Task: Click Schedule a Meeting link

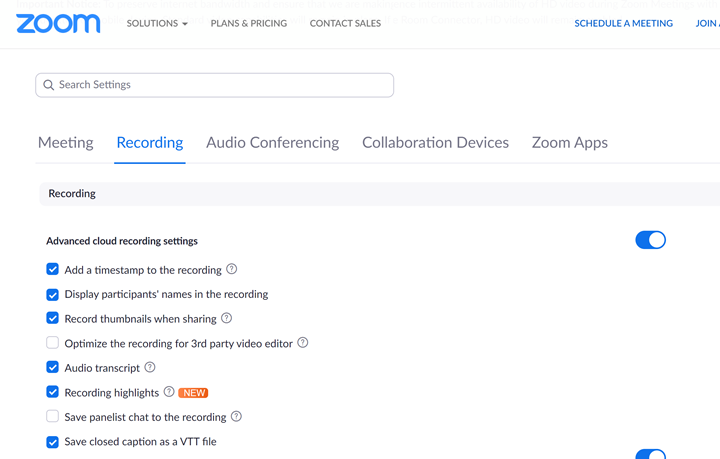Action: point(623,23)
